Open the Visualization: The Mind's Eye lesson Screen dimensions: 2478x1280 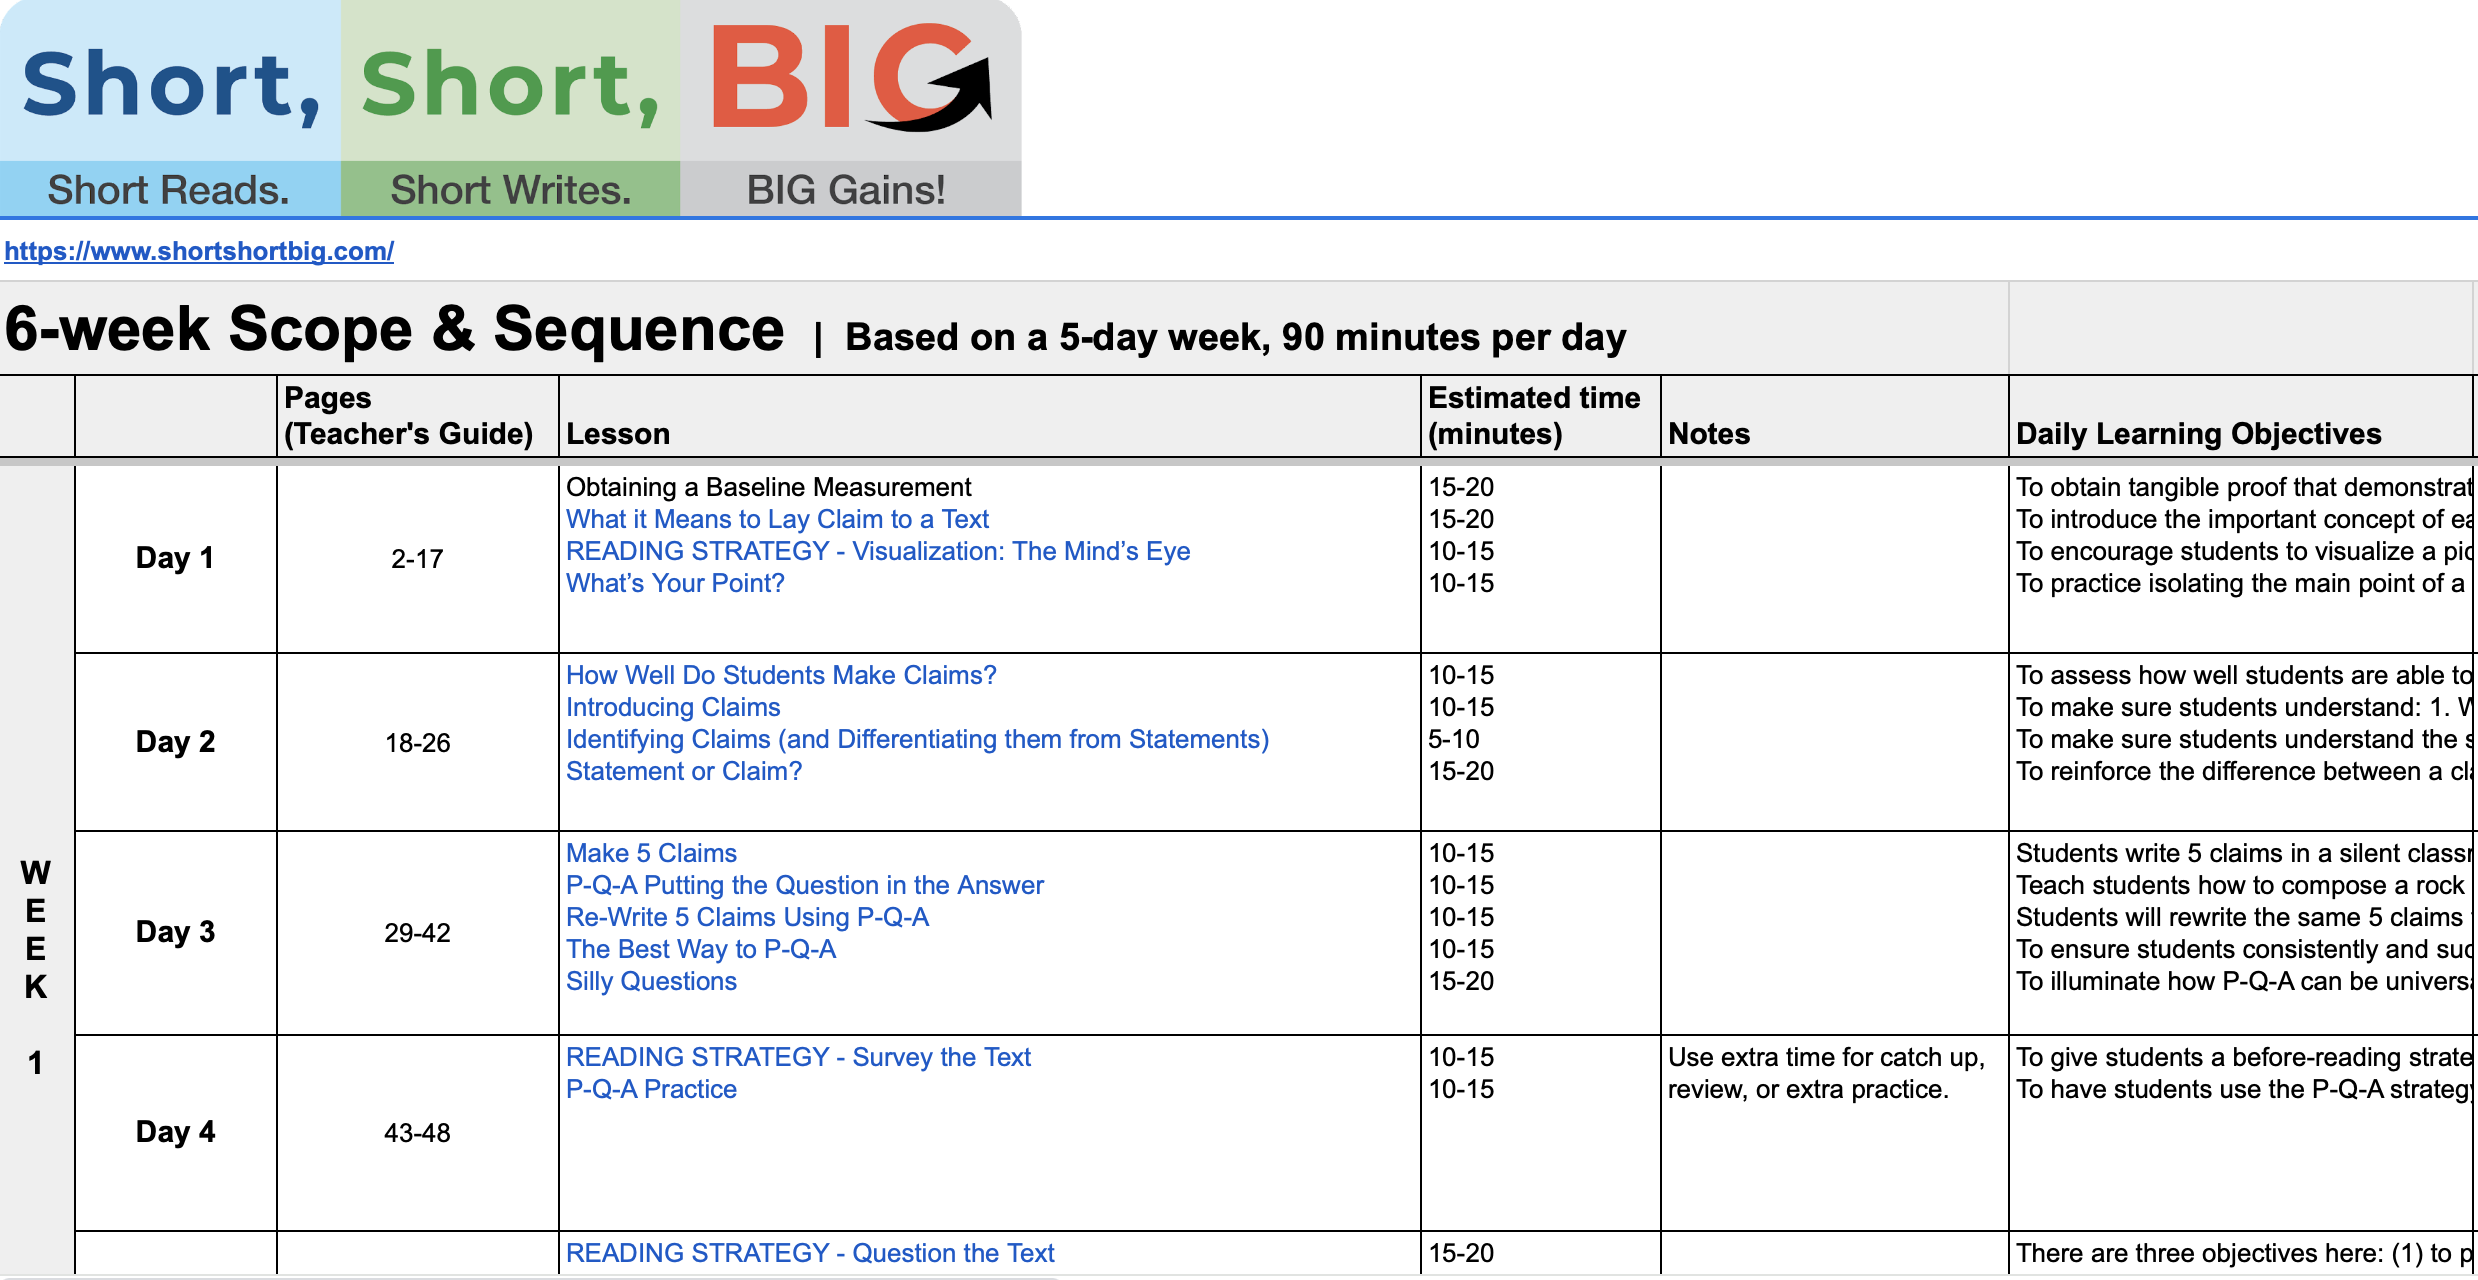click(877, 551)
